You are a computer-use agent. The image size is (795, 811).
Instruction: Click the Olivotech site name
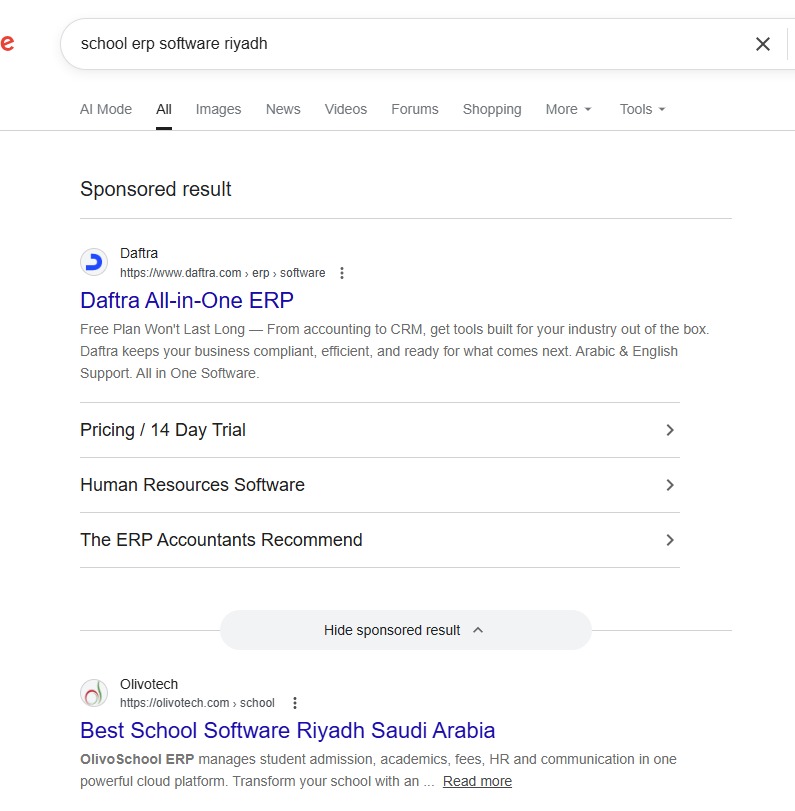[x=149, y=684]
